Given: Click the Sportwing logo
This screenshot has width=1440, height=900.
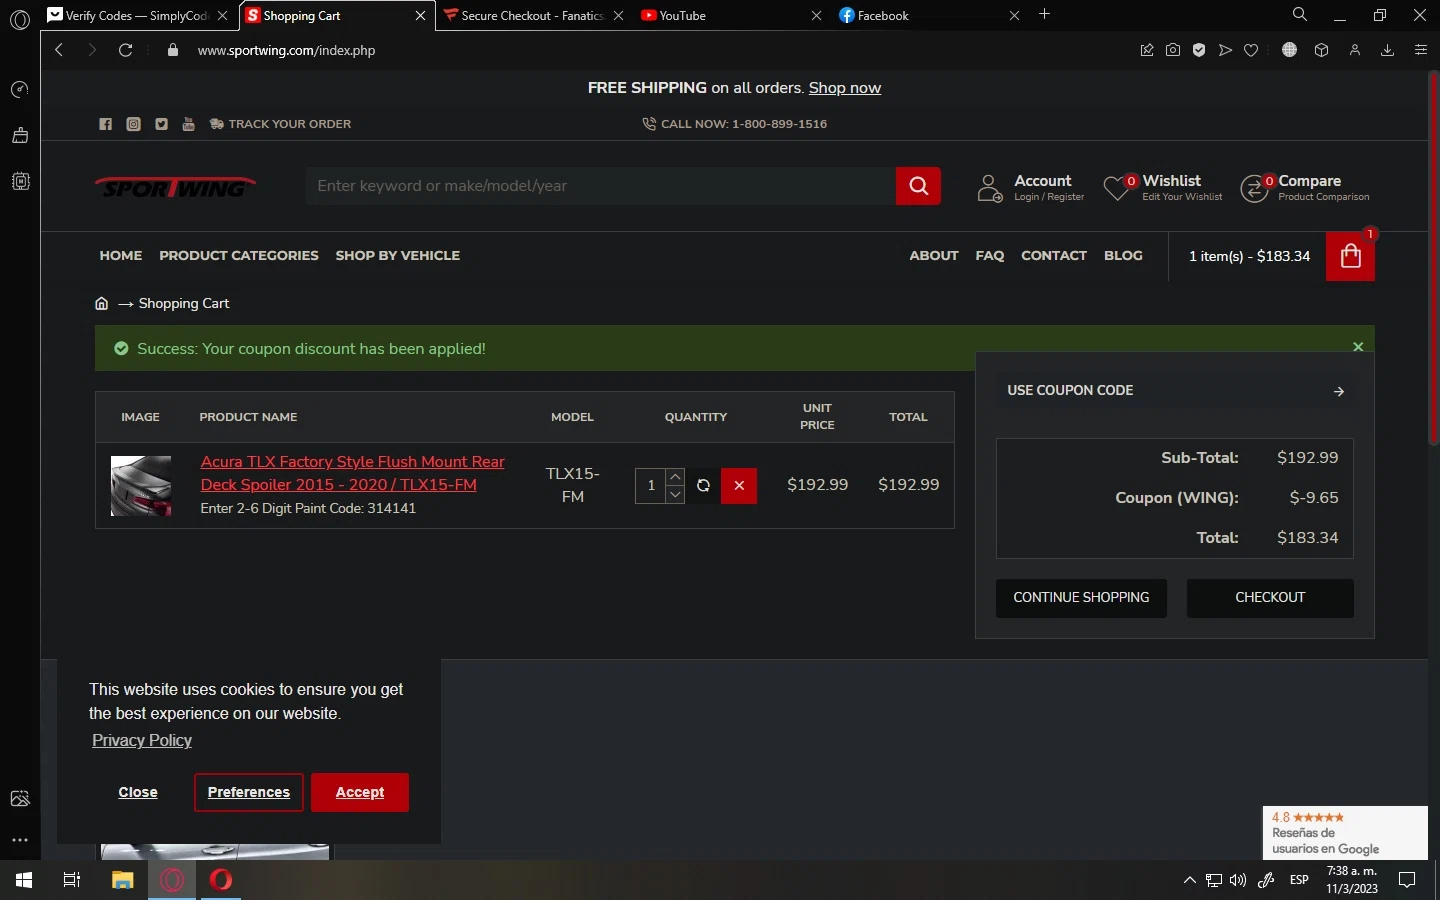Looking at the screenshot, I should coord(176,187).
